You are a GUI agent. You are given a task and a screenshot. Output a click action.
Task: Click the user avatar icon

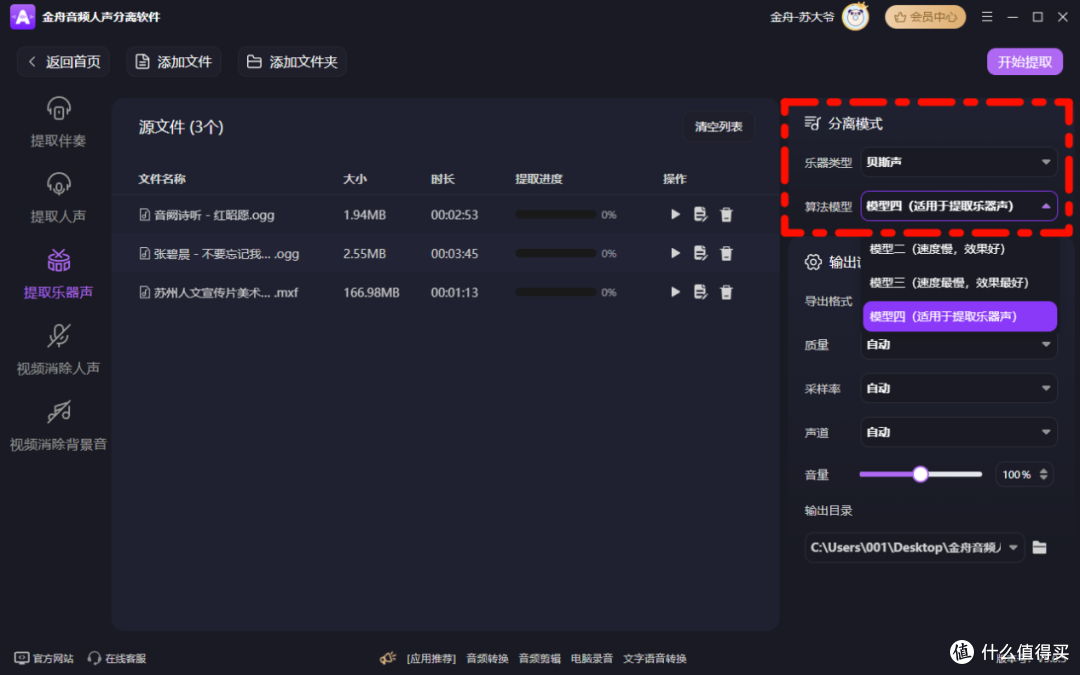point(855,17)
